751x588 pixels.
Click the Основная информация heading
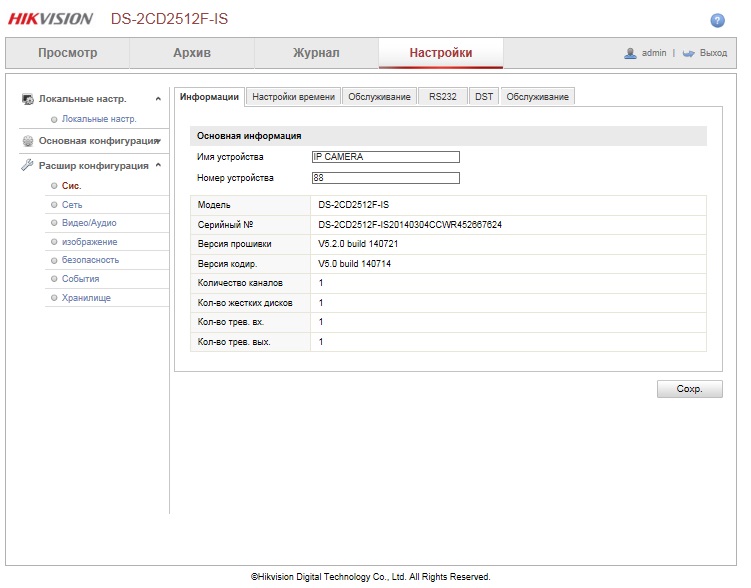[249, 136]
